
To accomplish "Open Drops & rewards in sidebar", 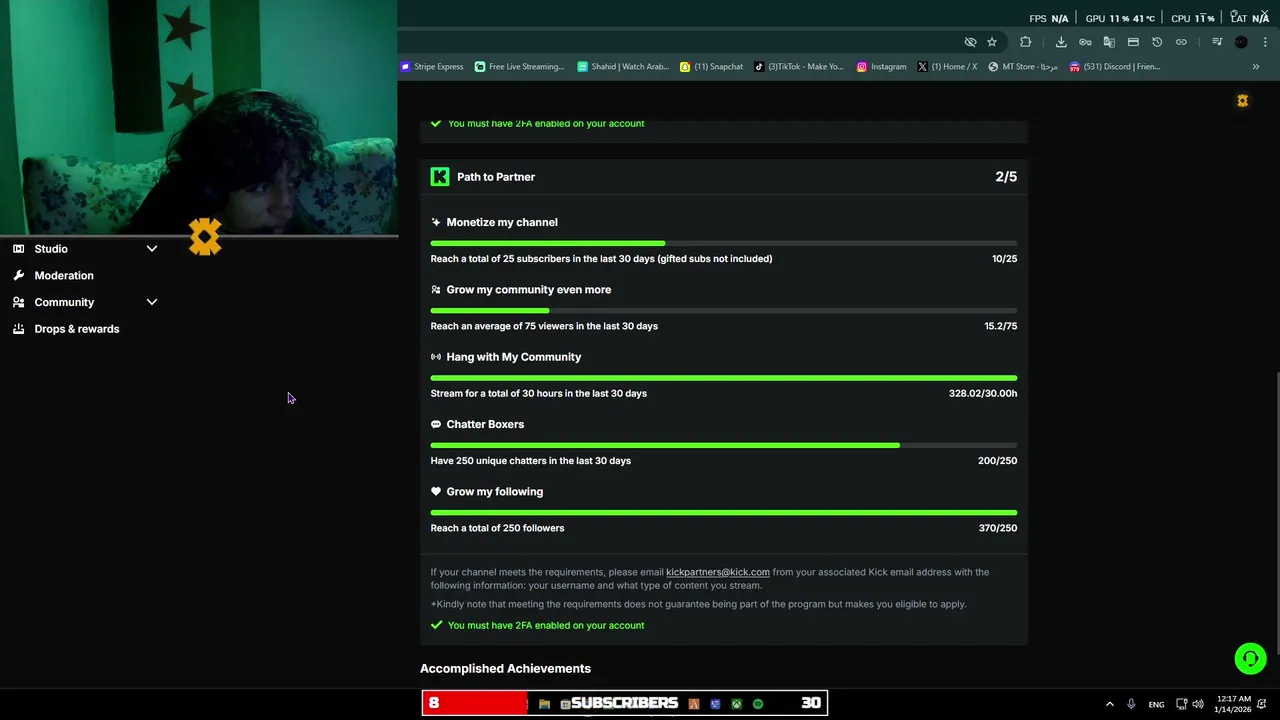I will [76, 329].
